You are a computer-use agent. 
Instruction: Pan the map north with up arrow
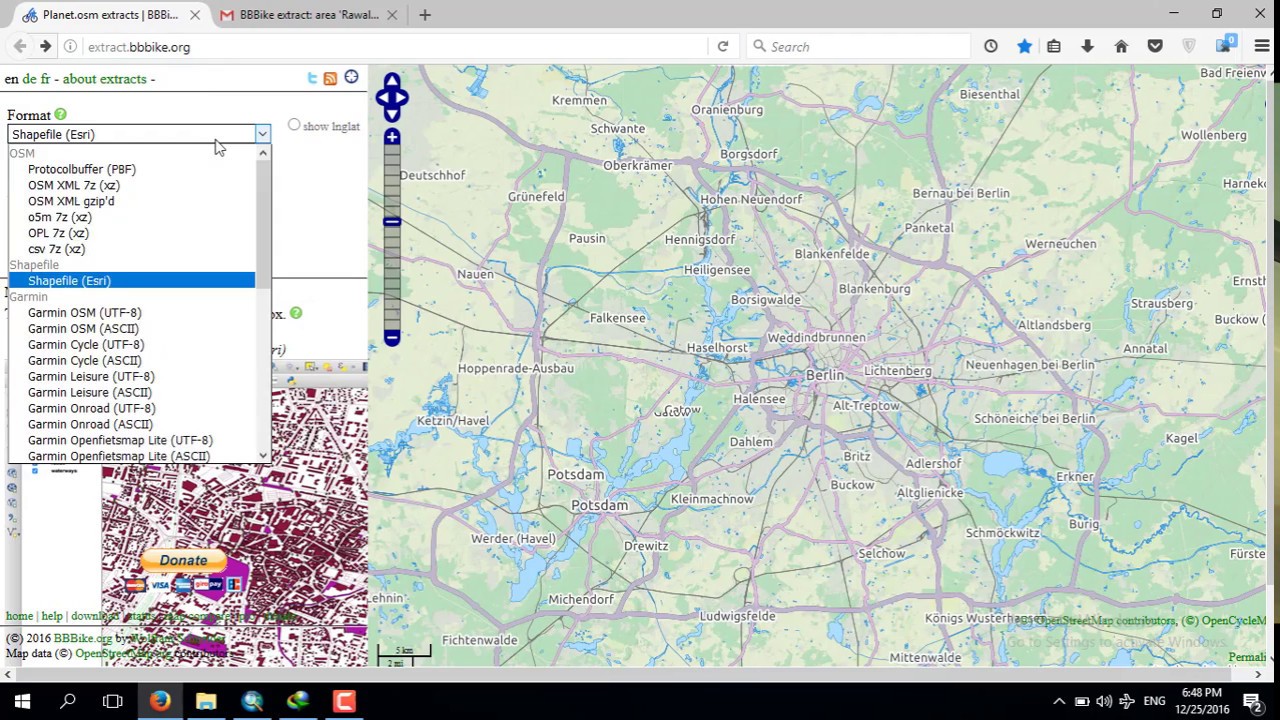click(392, 80)
